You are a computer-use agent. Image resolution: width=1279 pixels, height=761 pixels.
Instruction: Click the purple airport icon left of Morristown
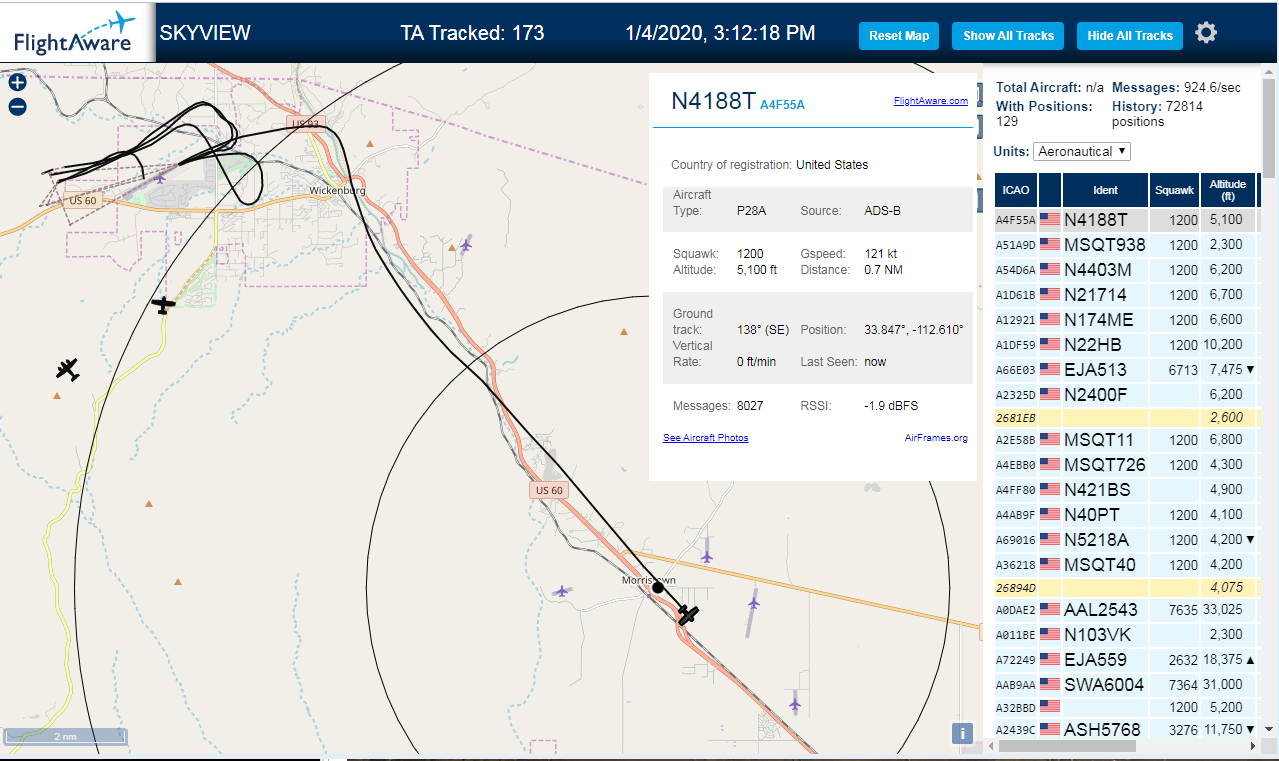pyautogui.click(x=562, y=591)
